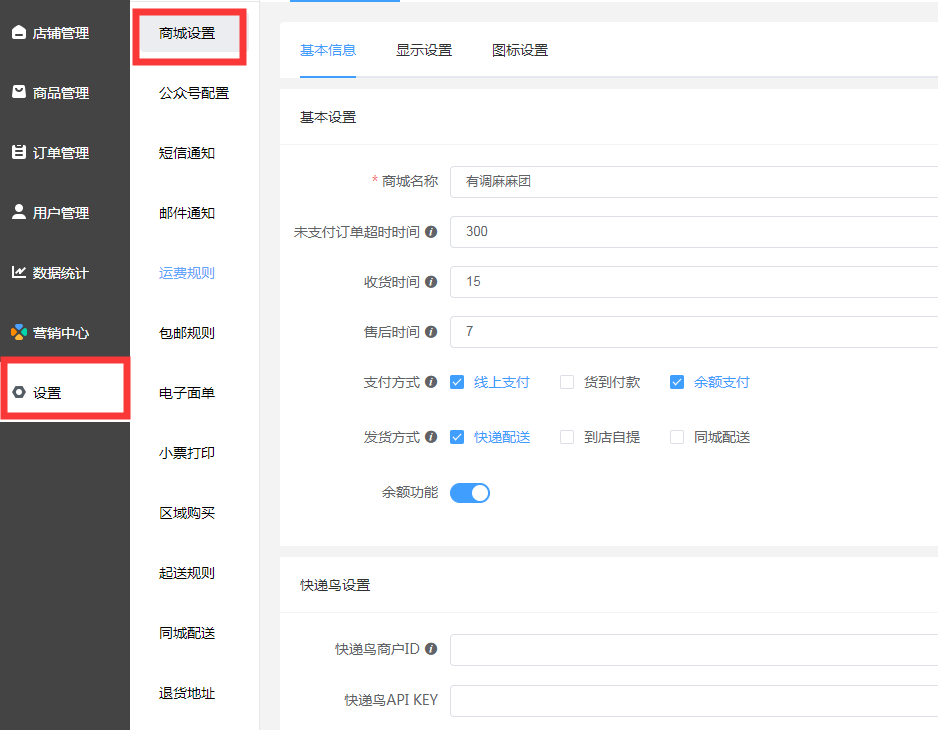The width and height of the screenshot is (938, 730).
Task: Uncheck the 线上支付 checkbox
Action: 457,382
